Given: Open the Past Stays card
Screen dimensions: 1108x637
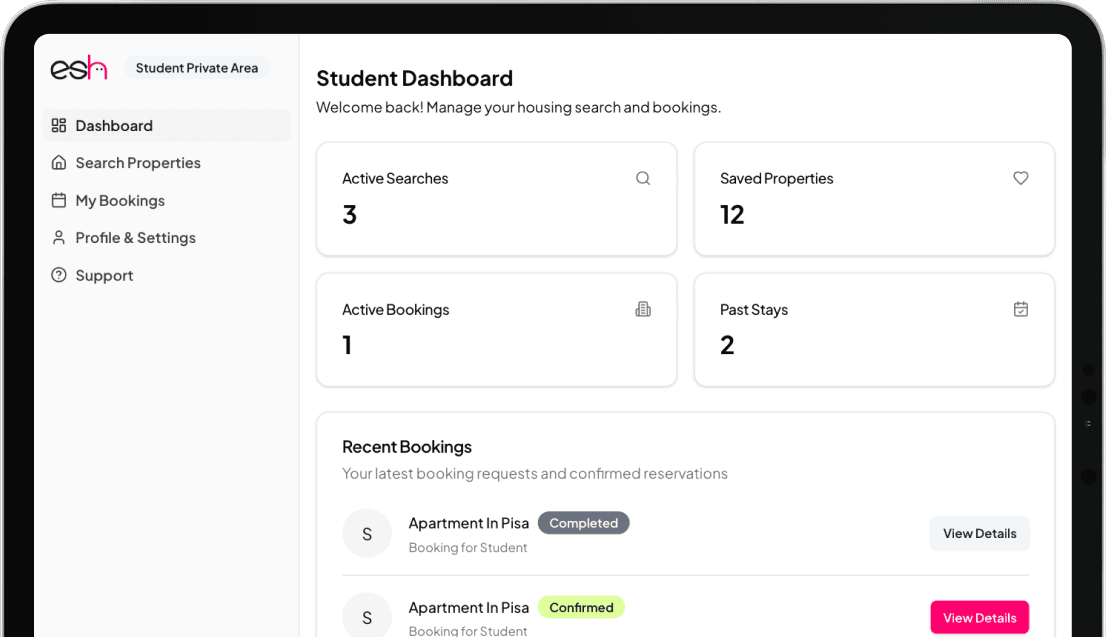Looking at the screenshot, I should [x=873, y=329].
